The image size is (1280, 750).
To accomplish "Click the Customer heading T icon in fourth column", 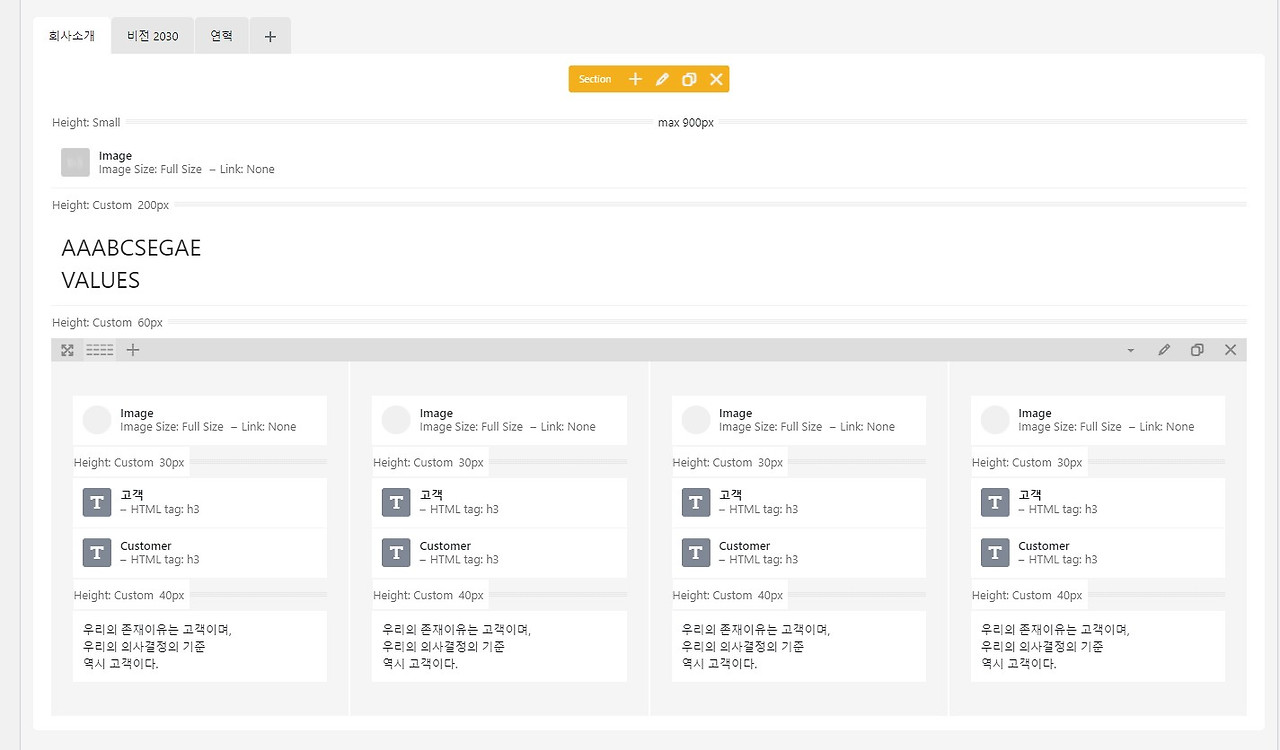I will [995, 553].
